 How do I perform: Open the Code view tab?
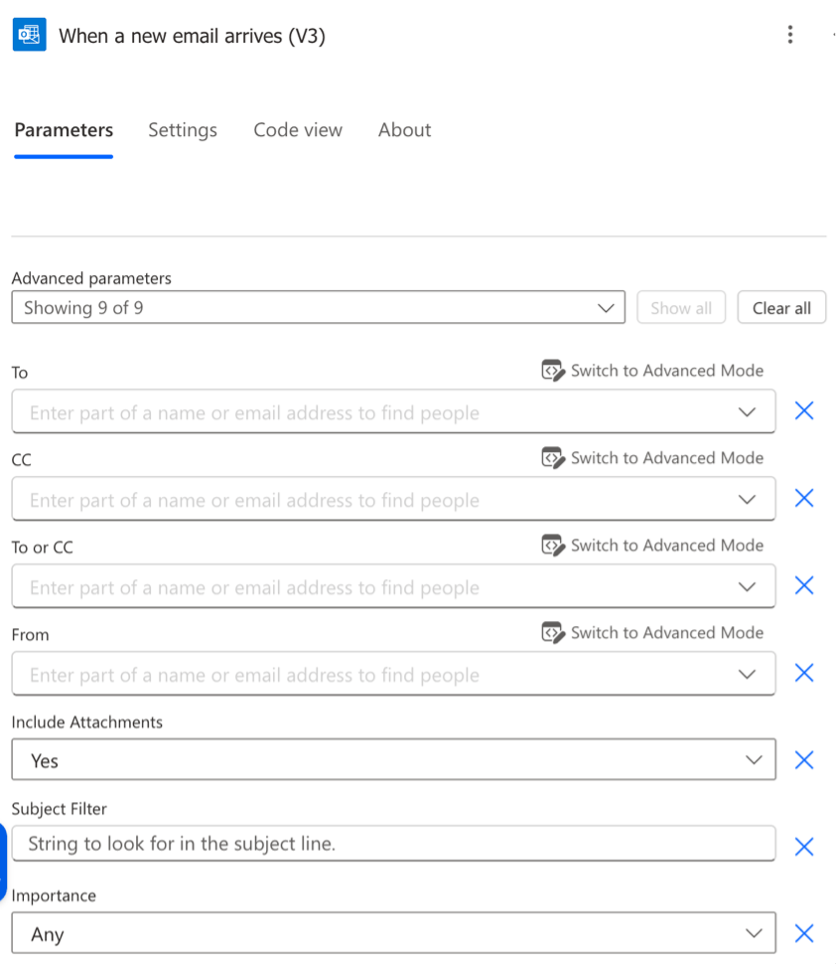297,130
